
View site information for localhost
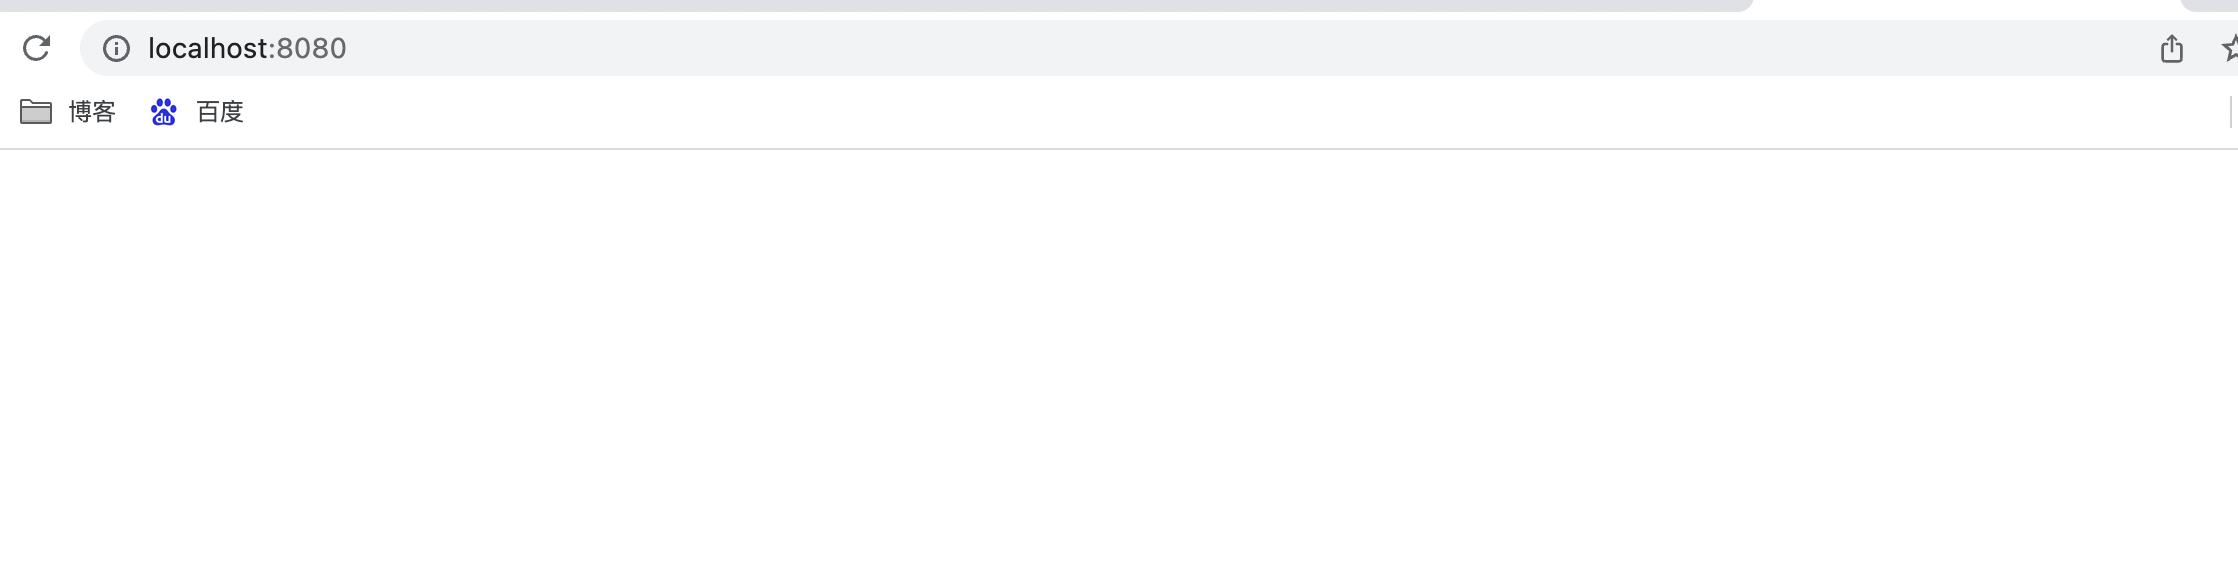(x=116, y=48)
